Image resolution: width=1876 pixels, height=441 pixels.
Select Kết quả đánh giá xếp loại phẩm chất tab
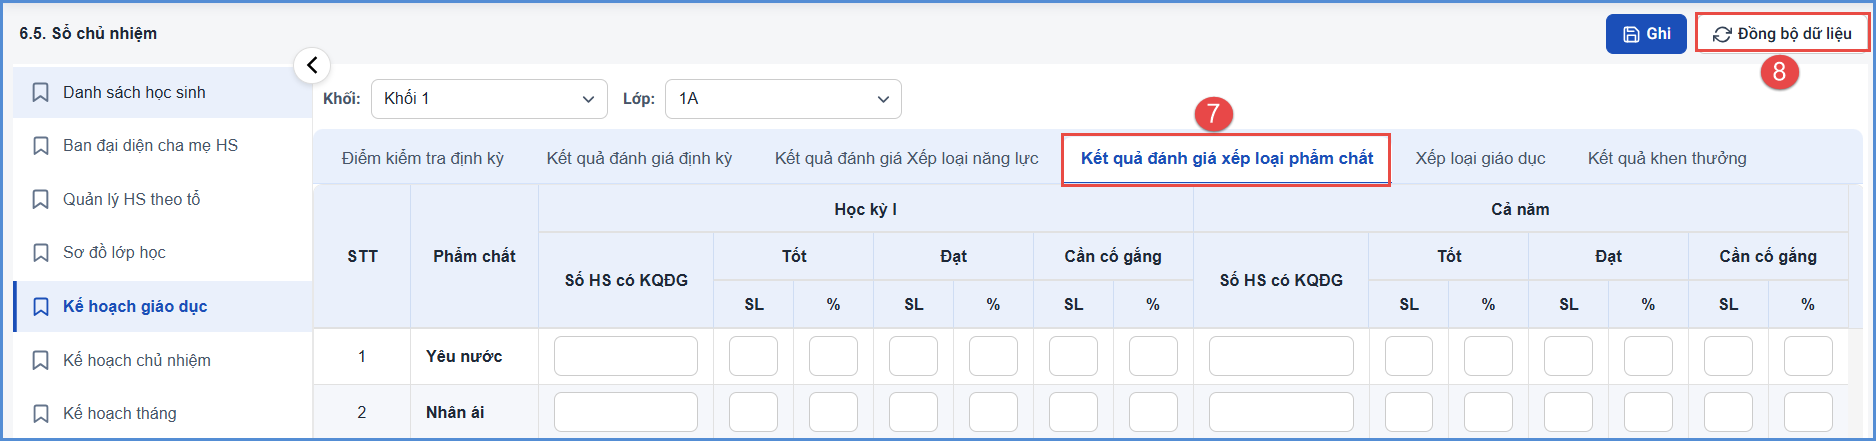1227,158
